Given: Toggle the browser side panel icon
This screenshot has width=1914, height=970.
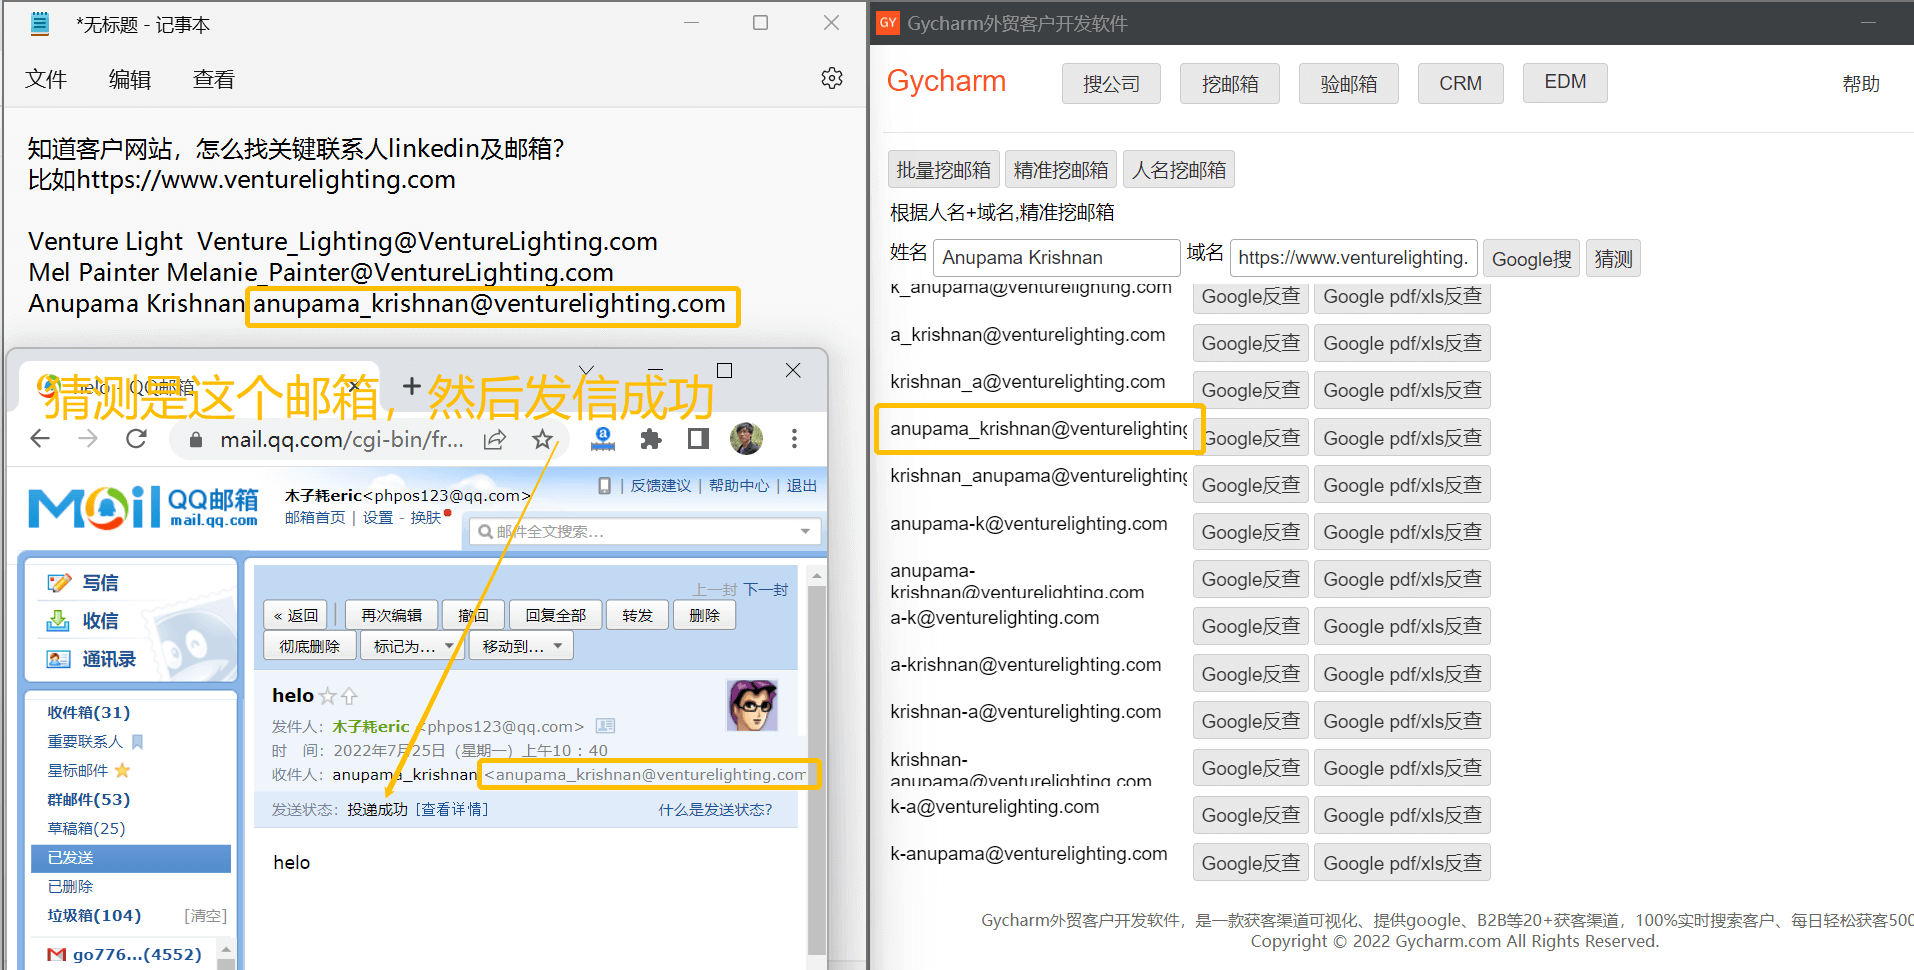Looking at the screenshot, I should 698,438.
